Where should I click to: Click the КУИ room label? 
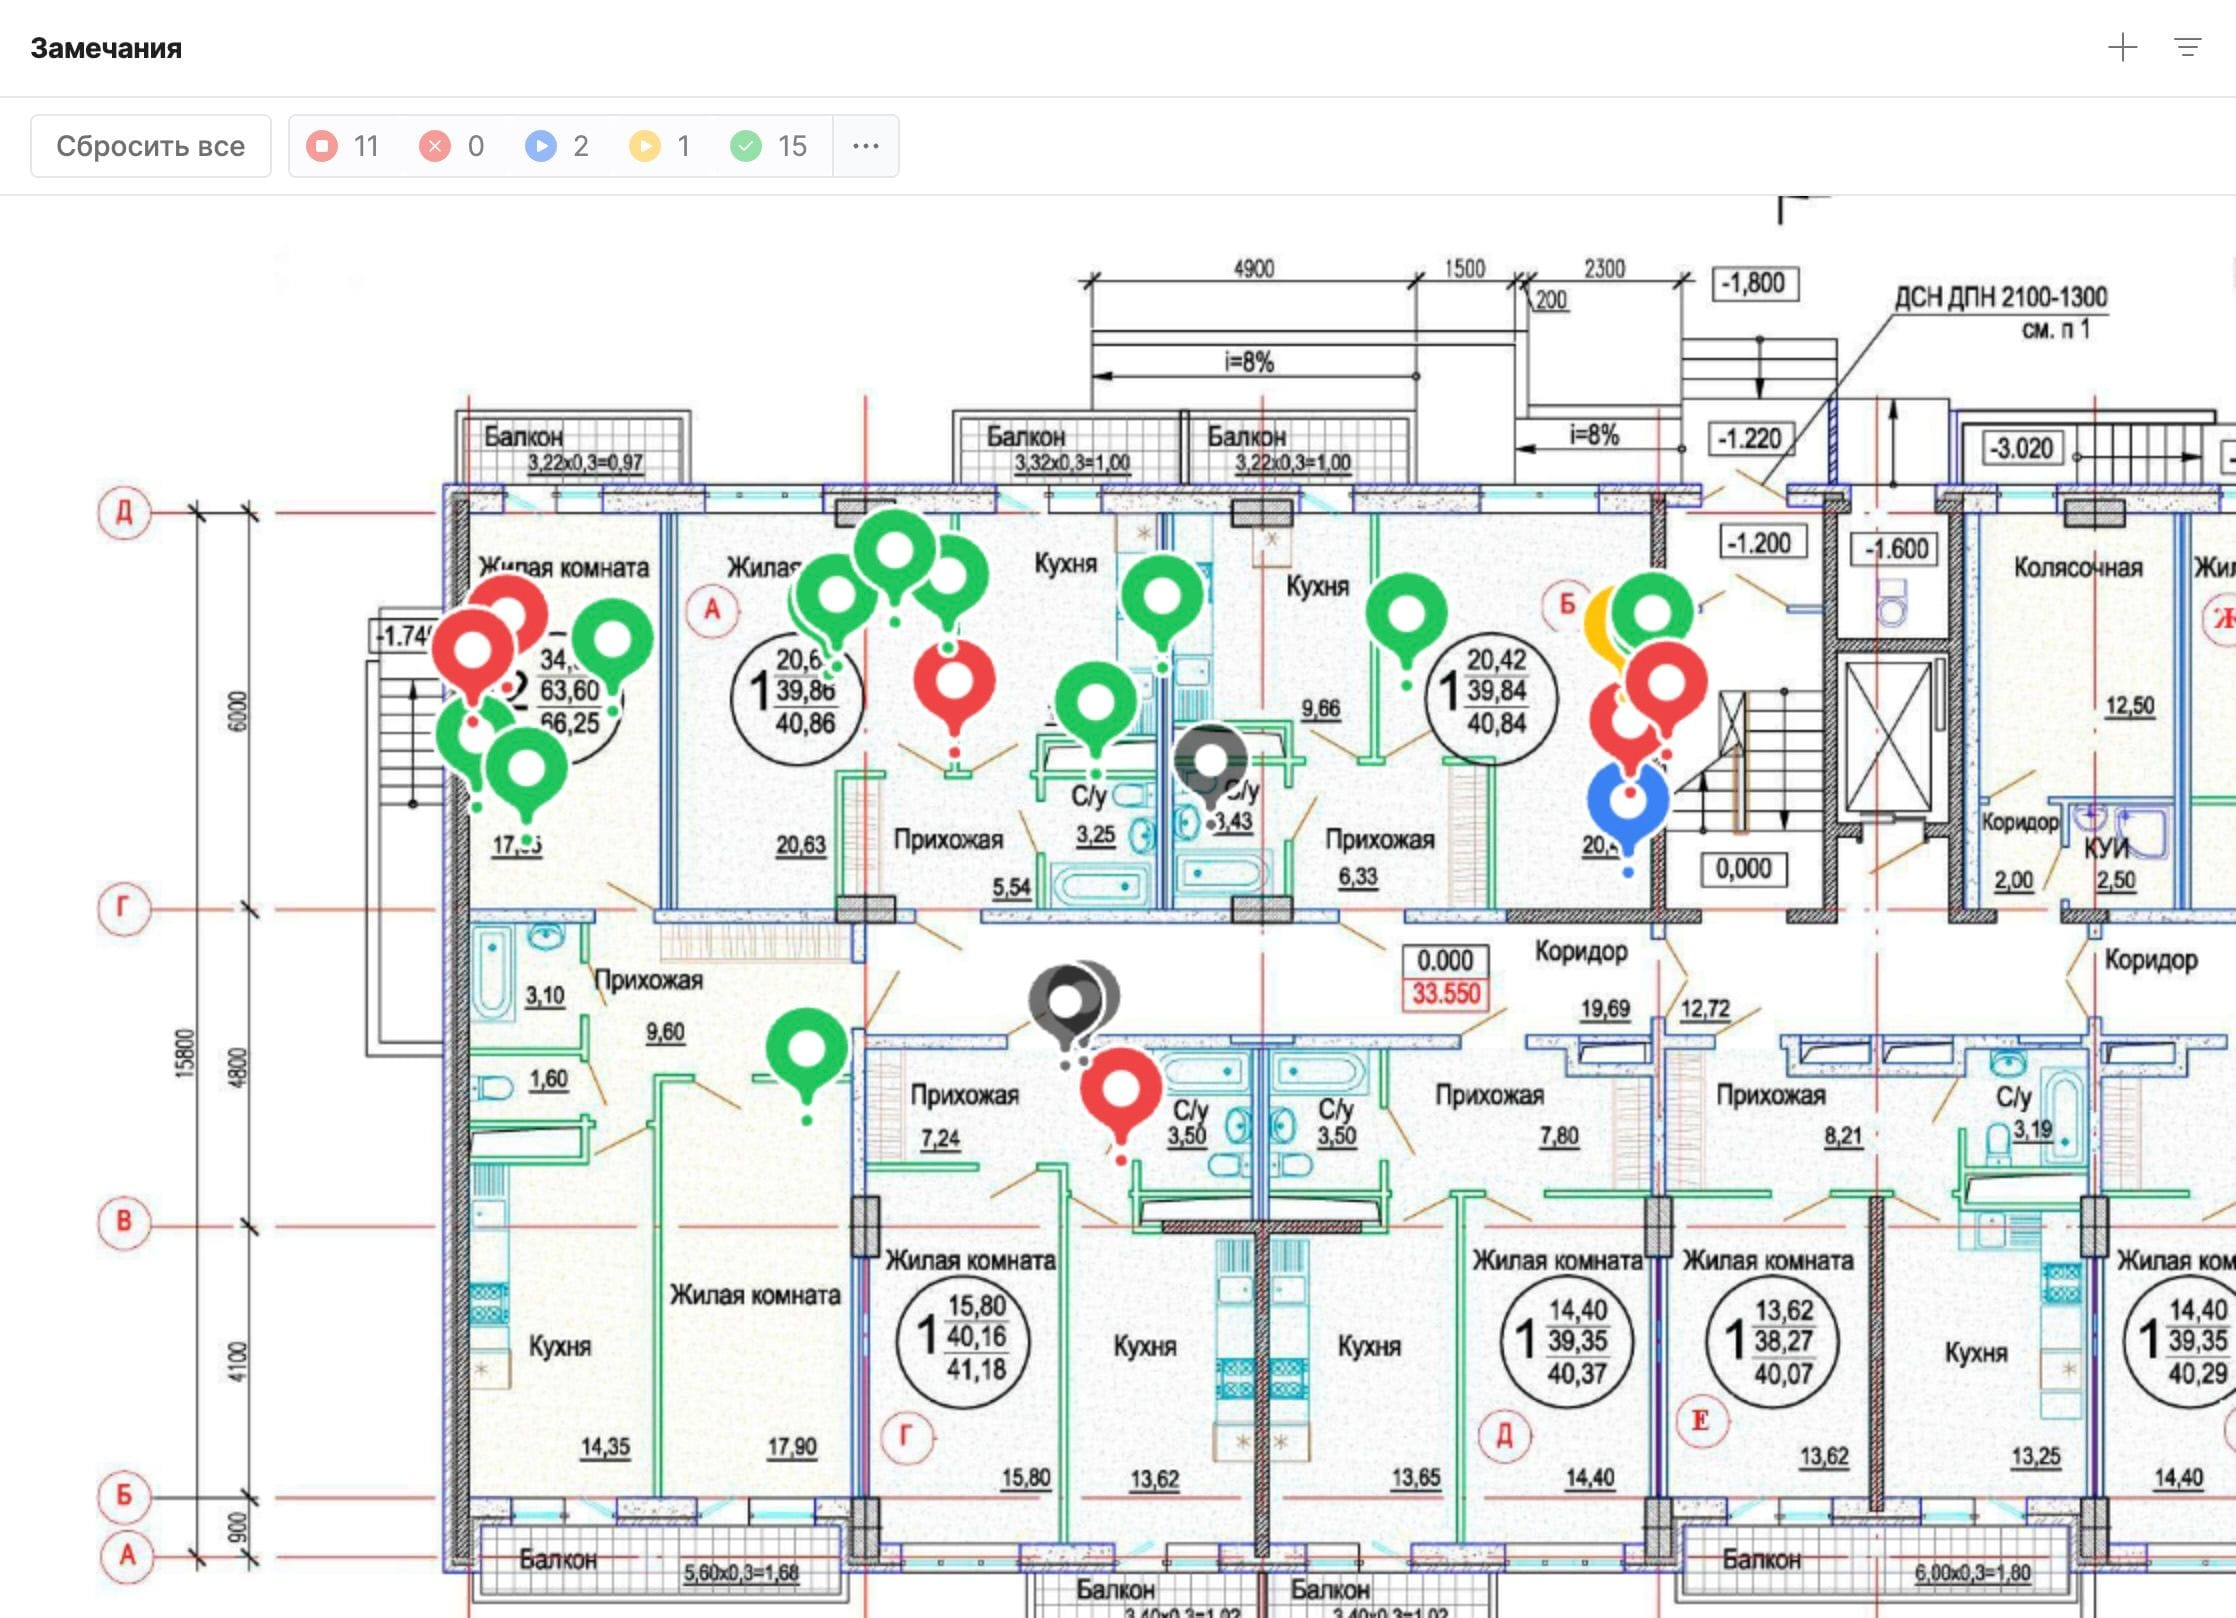[x=2106, y=848]
